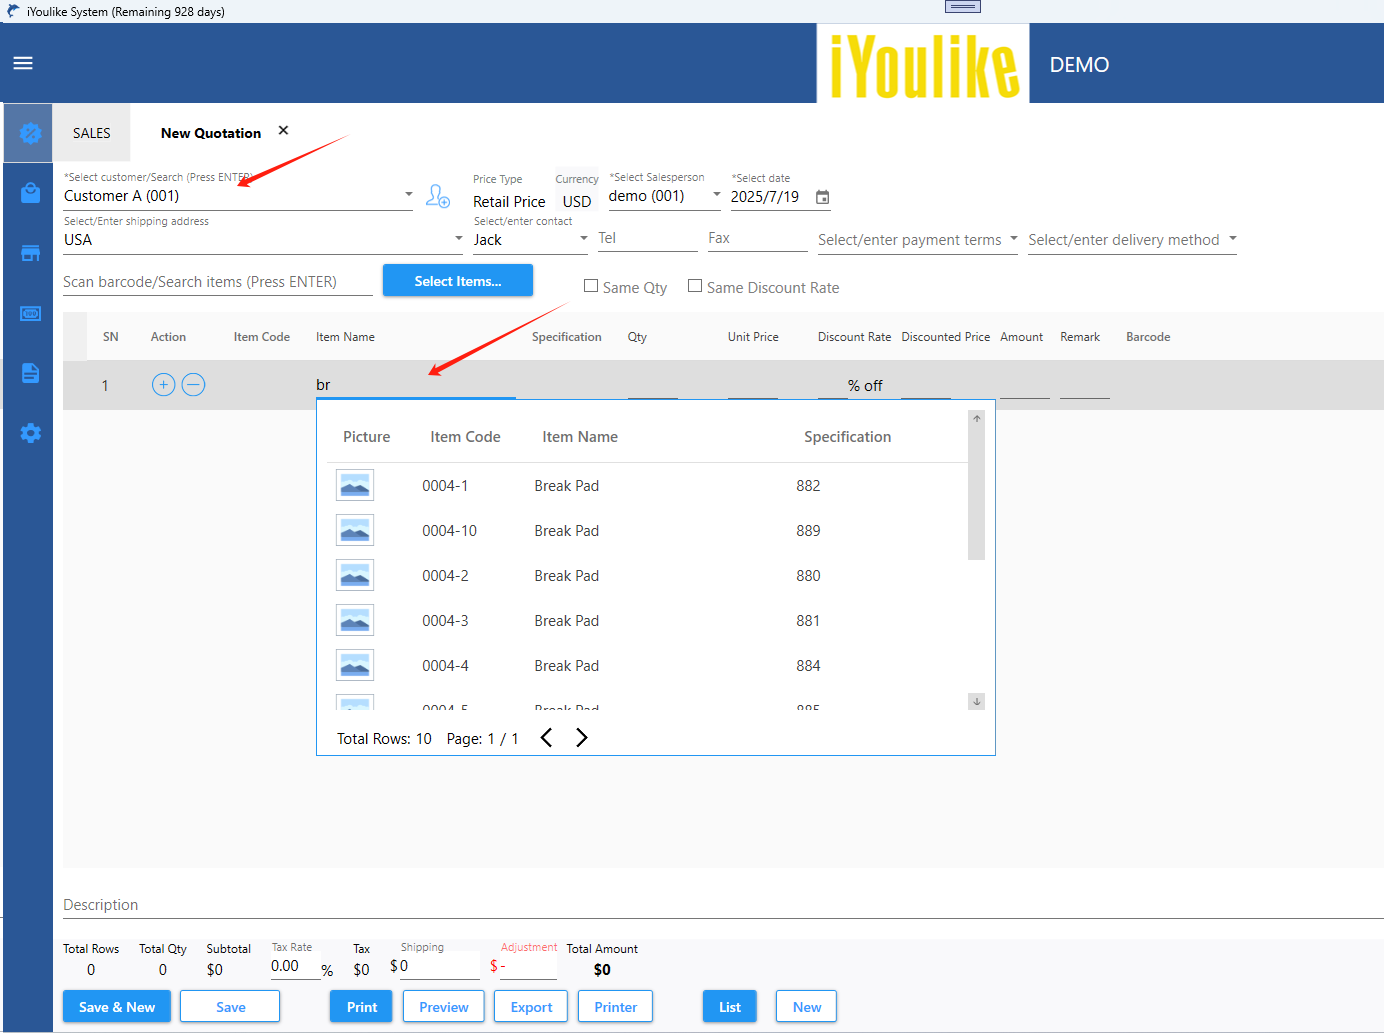The width and height of the screenshot is (1384, 1033).
Task: Close the New Quotation tab
Action: [283, 131]
